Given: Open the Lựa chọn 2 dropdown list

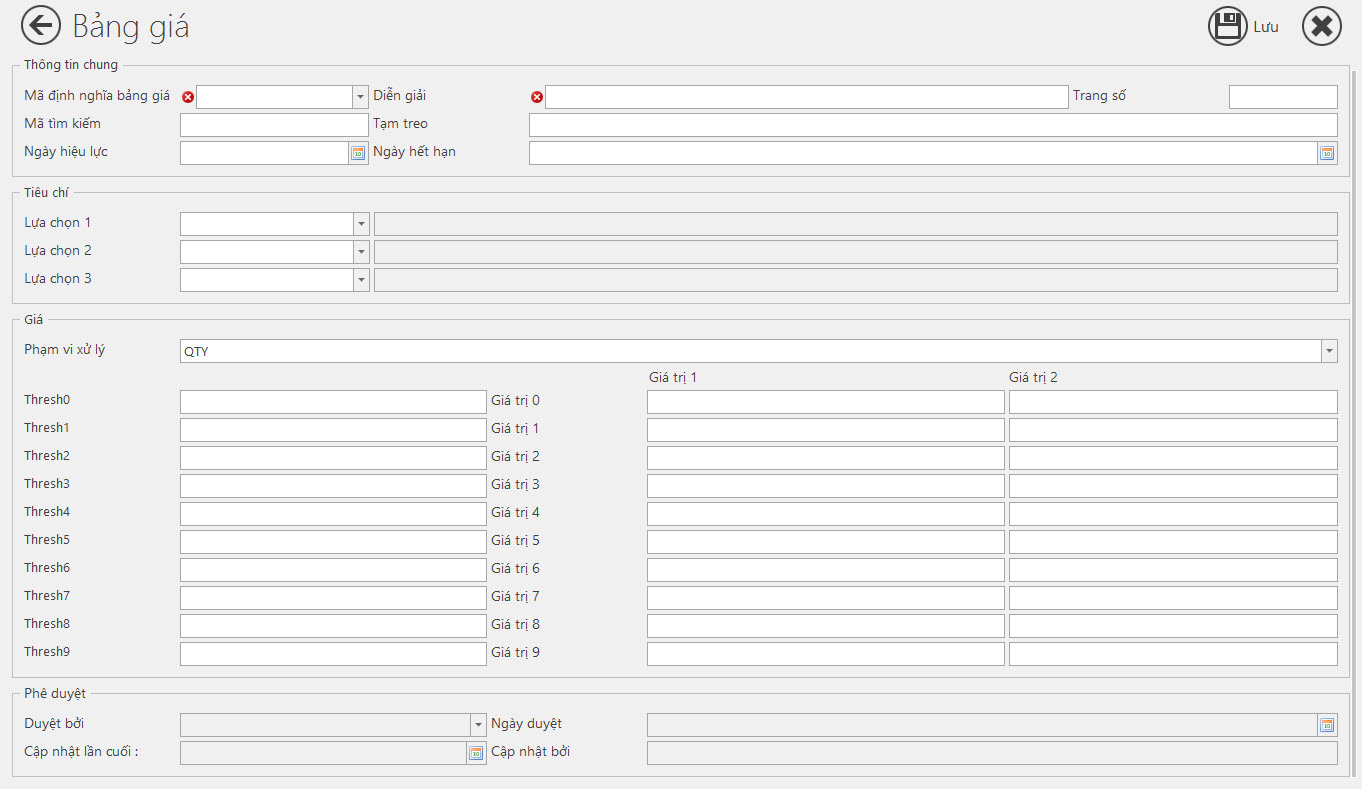Looking at the screenshot, I should click(x=361, y=252).
